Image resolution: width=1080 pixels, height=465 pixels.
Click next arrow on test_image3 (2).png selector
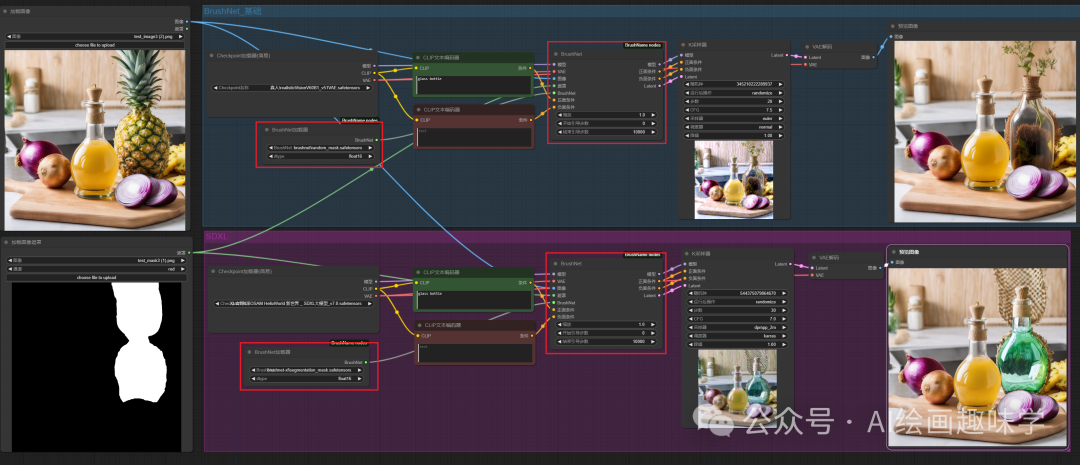point(182,37)
